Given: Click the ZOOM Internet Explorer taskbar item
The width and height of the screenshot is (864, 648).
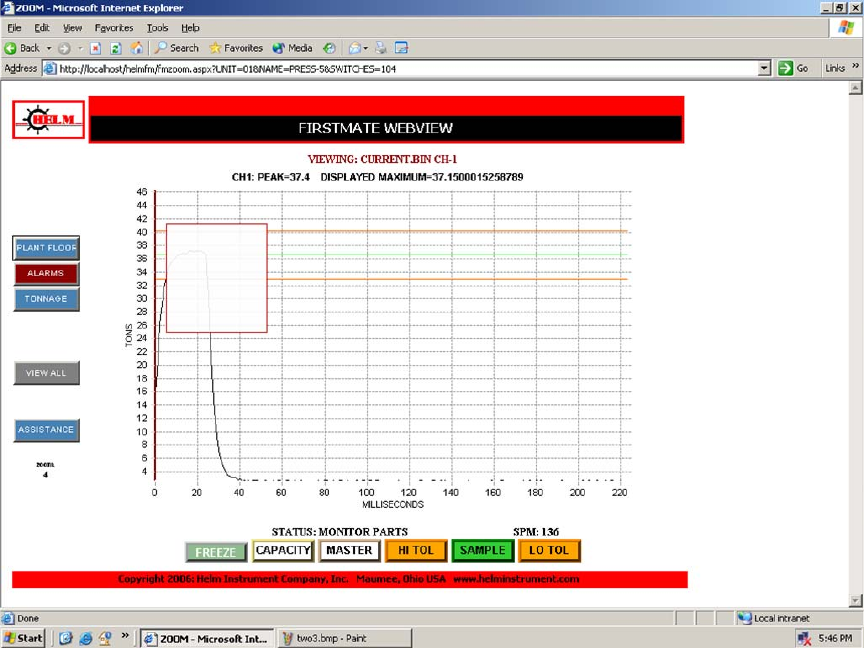Looking at the screenshot, I should click(207, 639).
